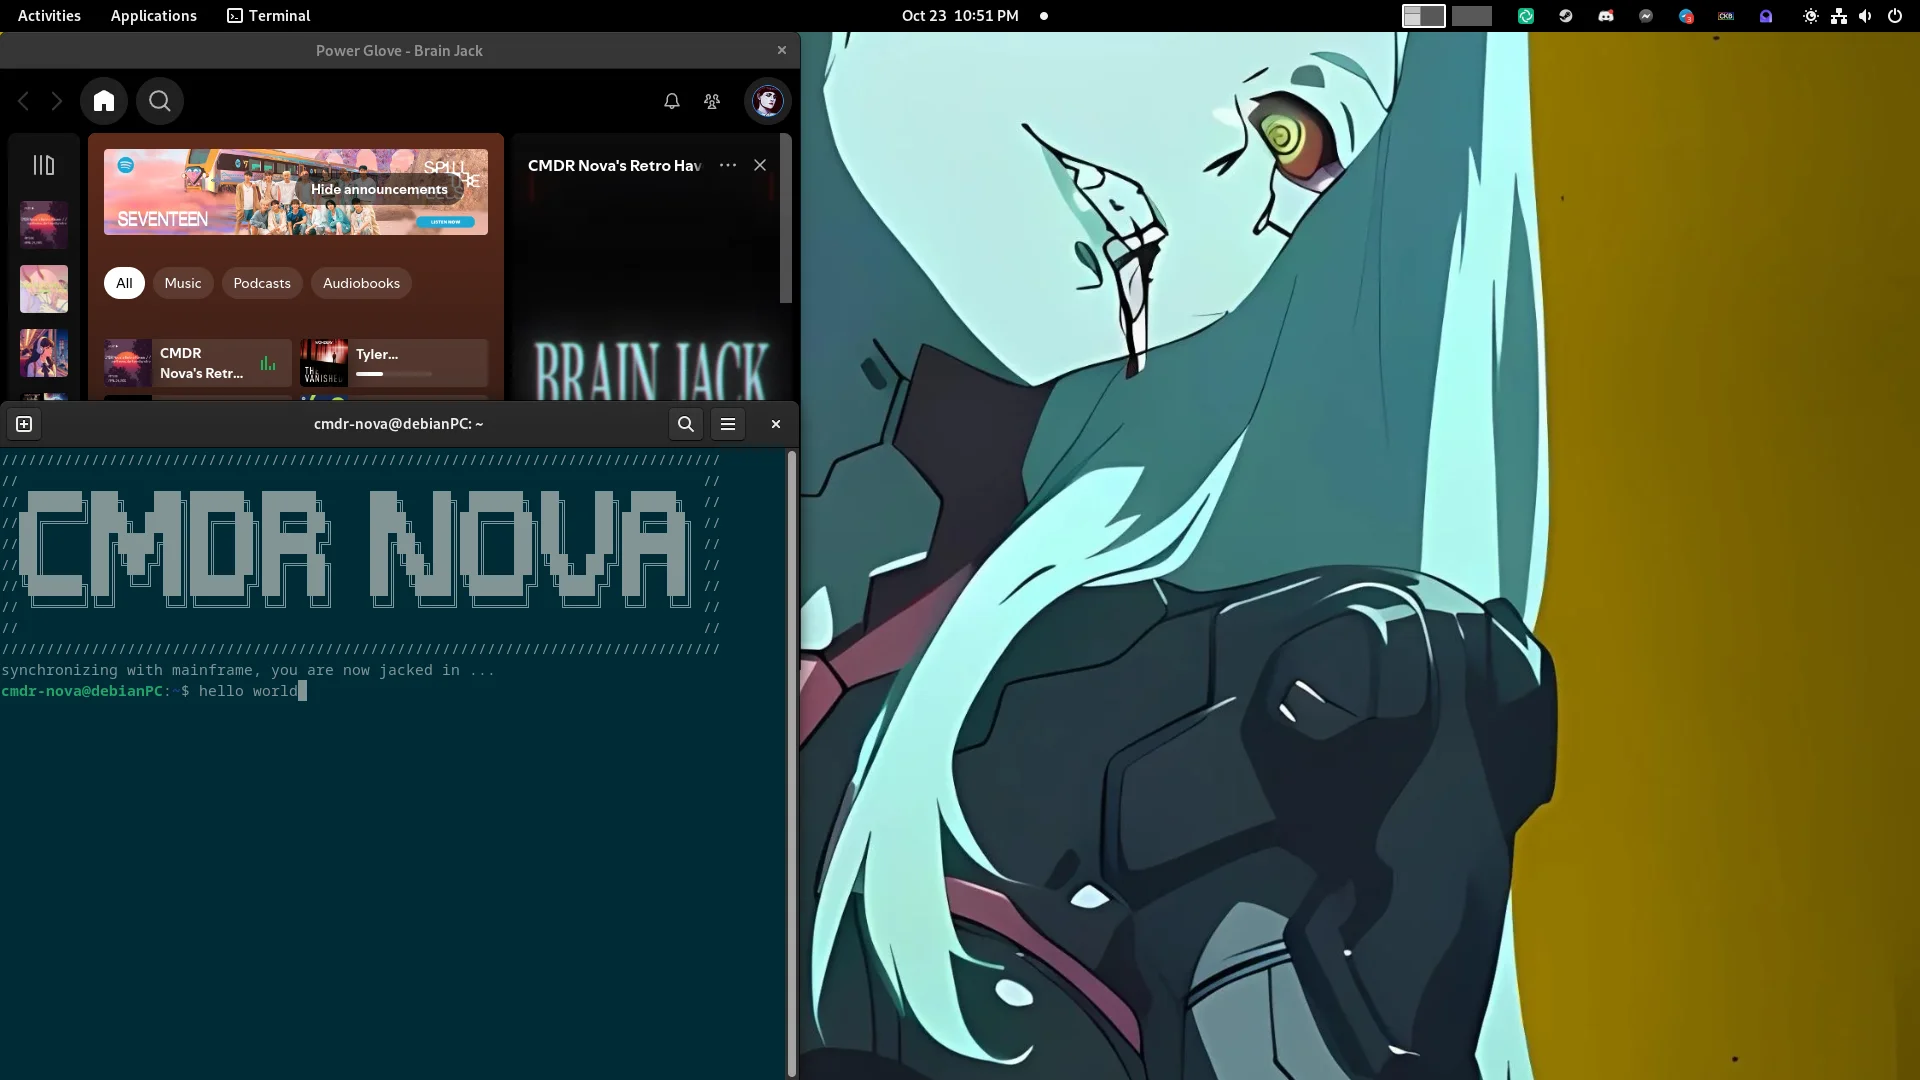The width and height of the screenshot is (1920, 1080).
Task: Go forward in Spotify navigation
Action: tap(57, 101)
